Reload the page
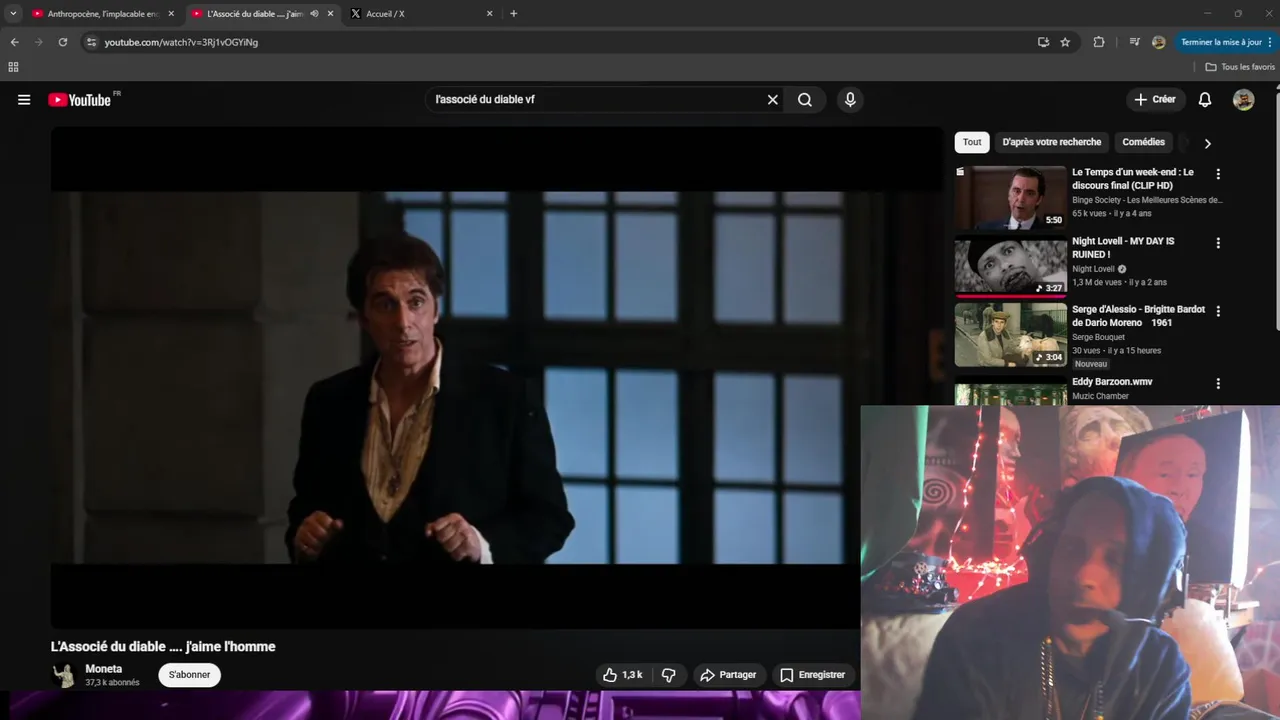 pyautogui.click(x=62, y=42)
